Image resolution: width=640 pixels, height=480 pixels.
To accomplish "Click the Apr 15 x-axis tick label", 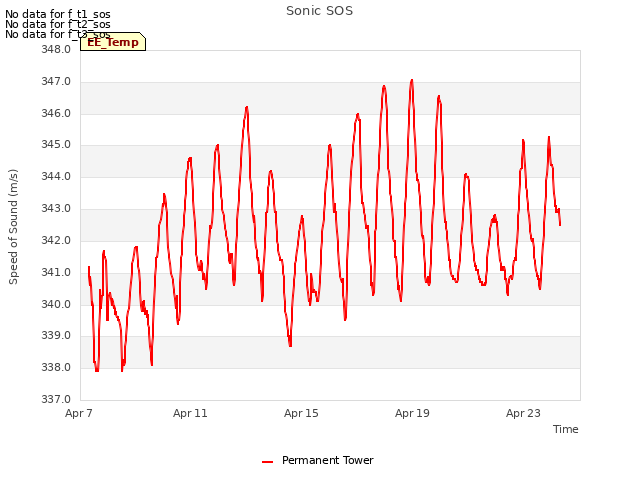I will tap(301, 413).
